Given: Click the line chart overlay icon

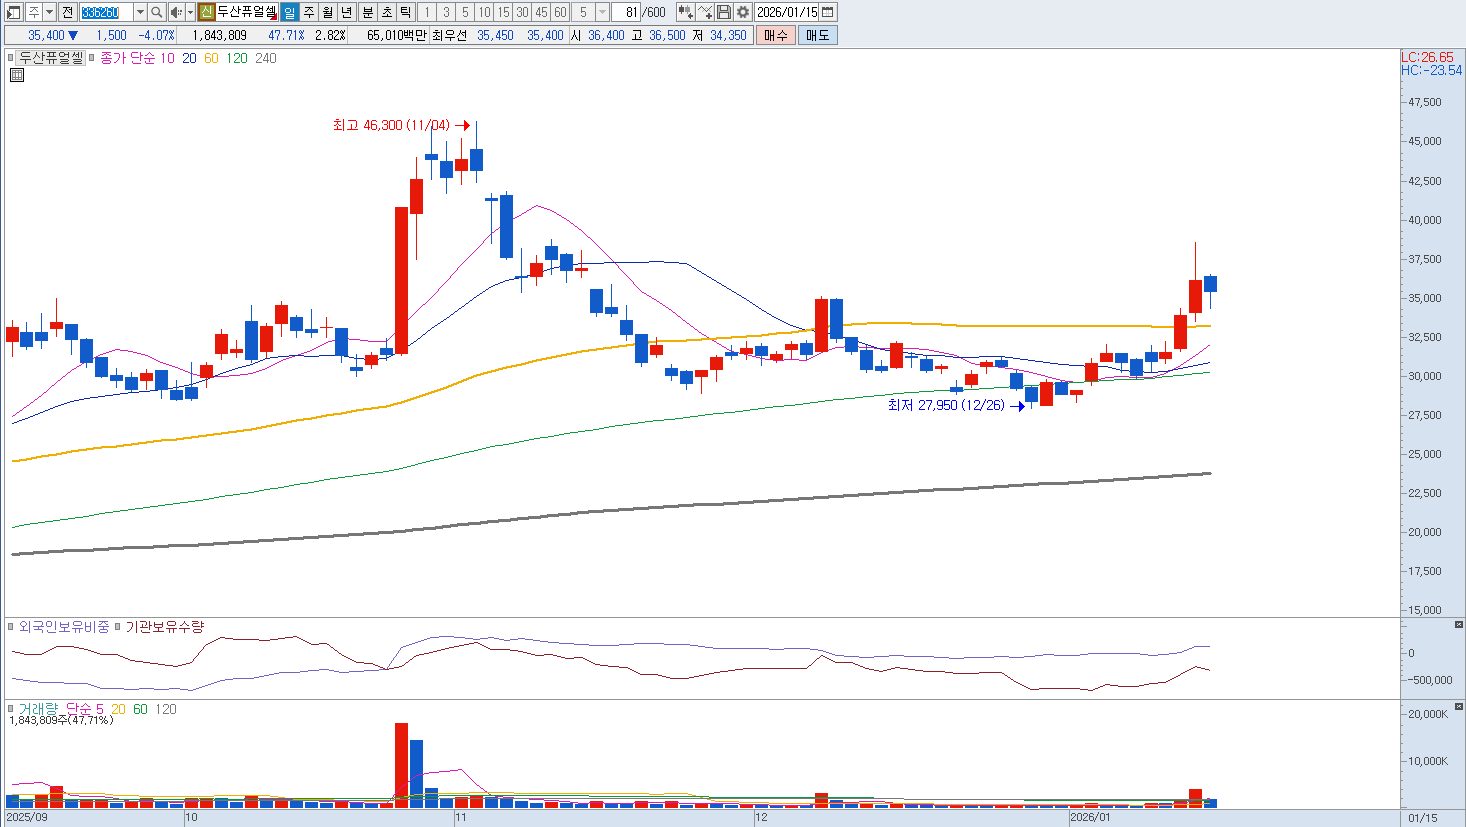Looking at the screenshot, I should pos(705,12).
